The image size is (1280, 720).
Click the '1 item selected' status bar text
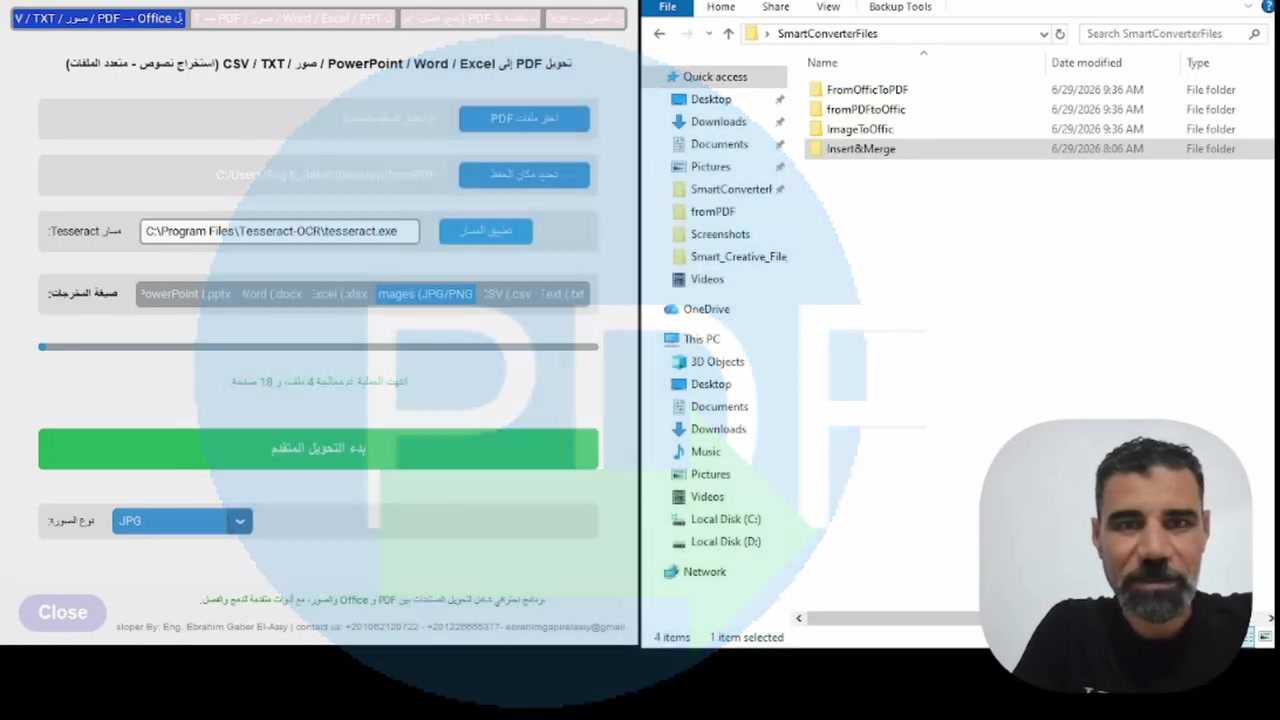[x=747, y=638]
